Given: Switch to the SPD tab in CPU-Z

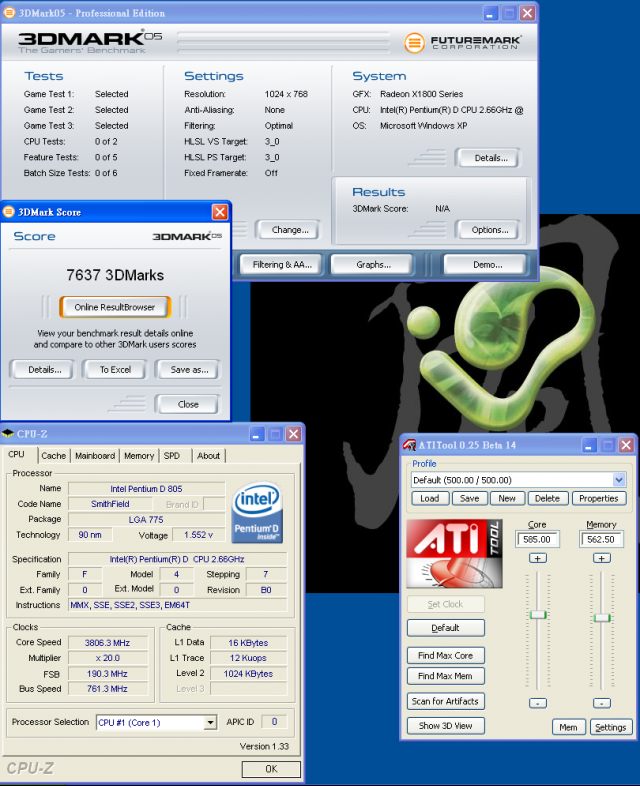Looking at the screenshot, I should (x=172, y=456).
